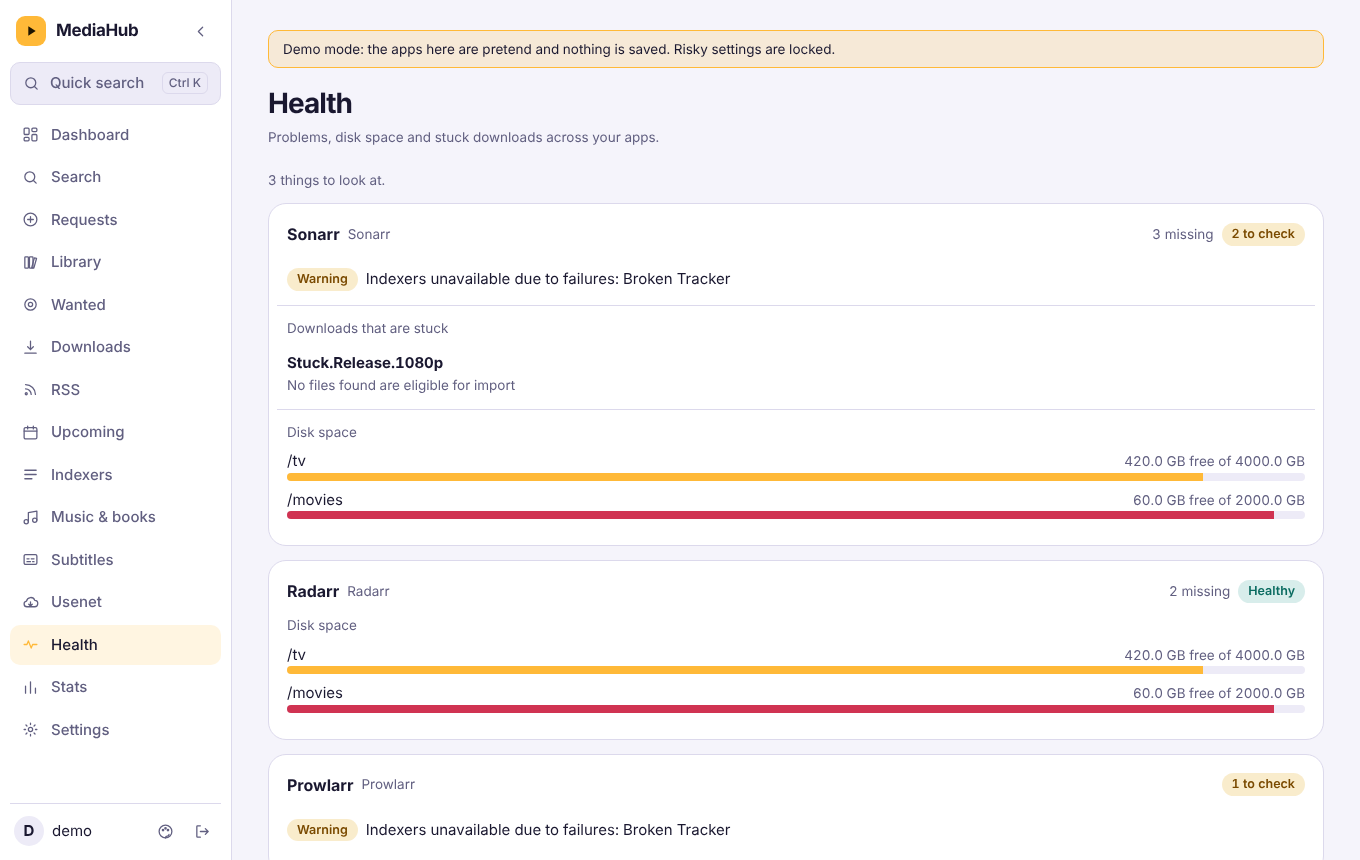Screen dimensions: 1360x860
Task: Open the Stats menu item
Action: [115, 687]
